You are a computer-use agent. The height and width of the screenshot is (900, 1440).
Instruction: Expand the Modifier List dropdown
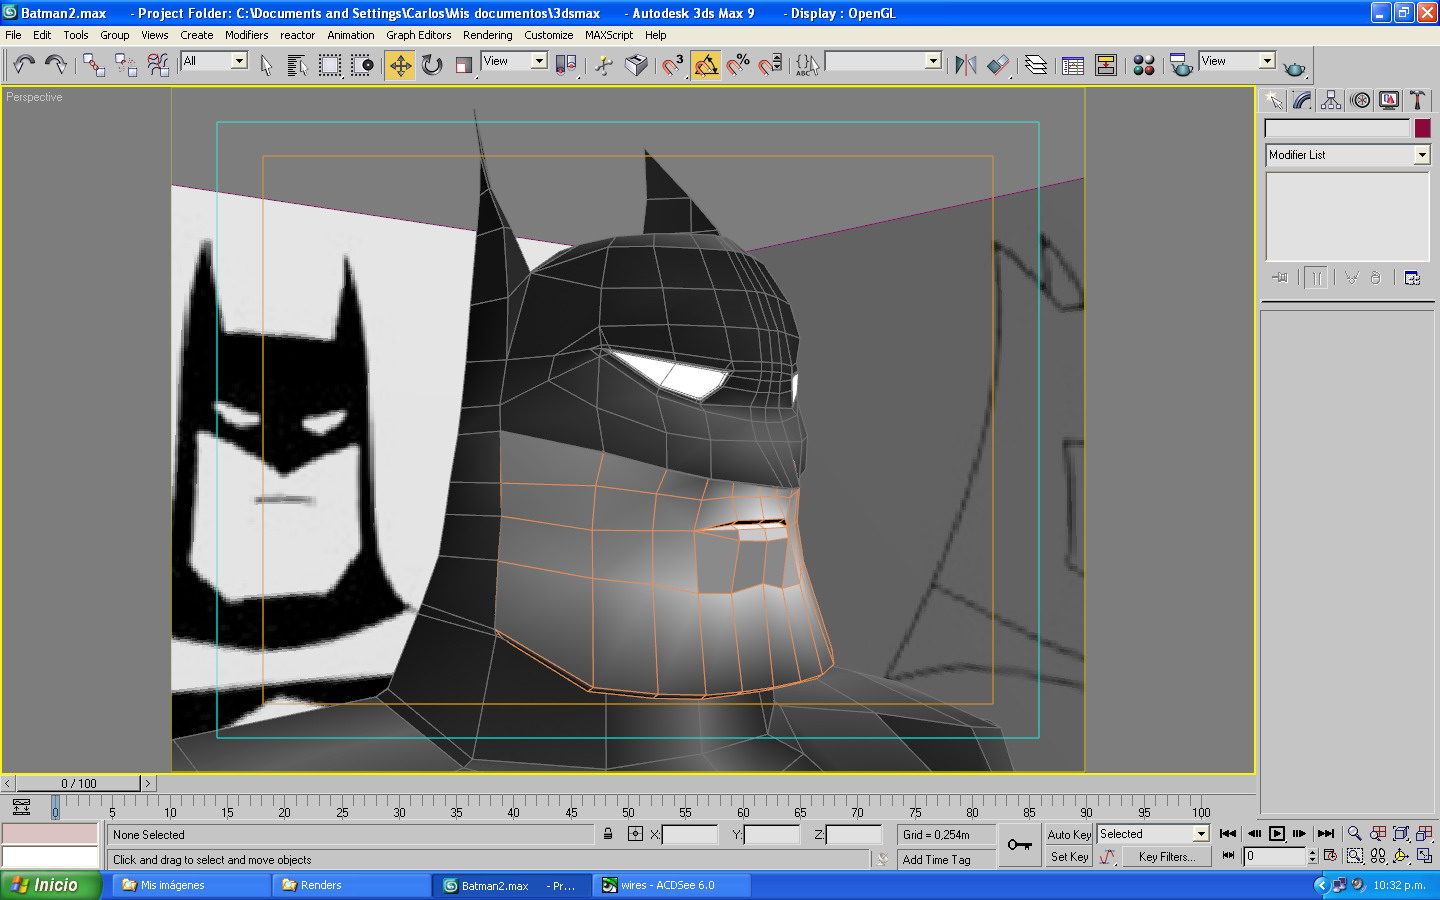[1421, 155]
